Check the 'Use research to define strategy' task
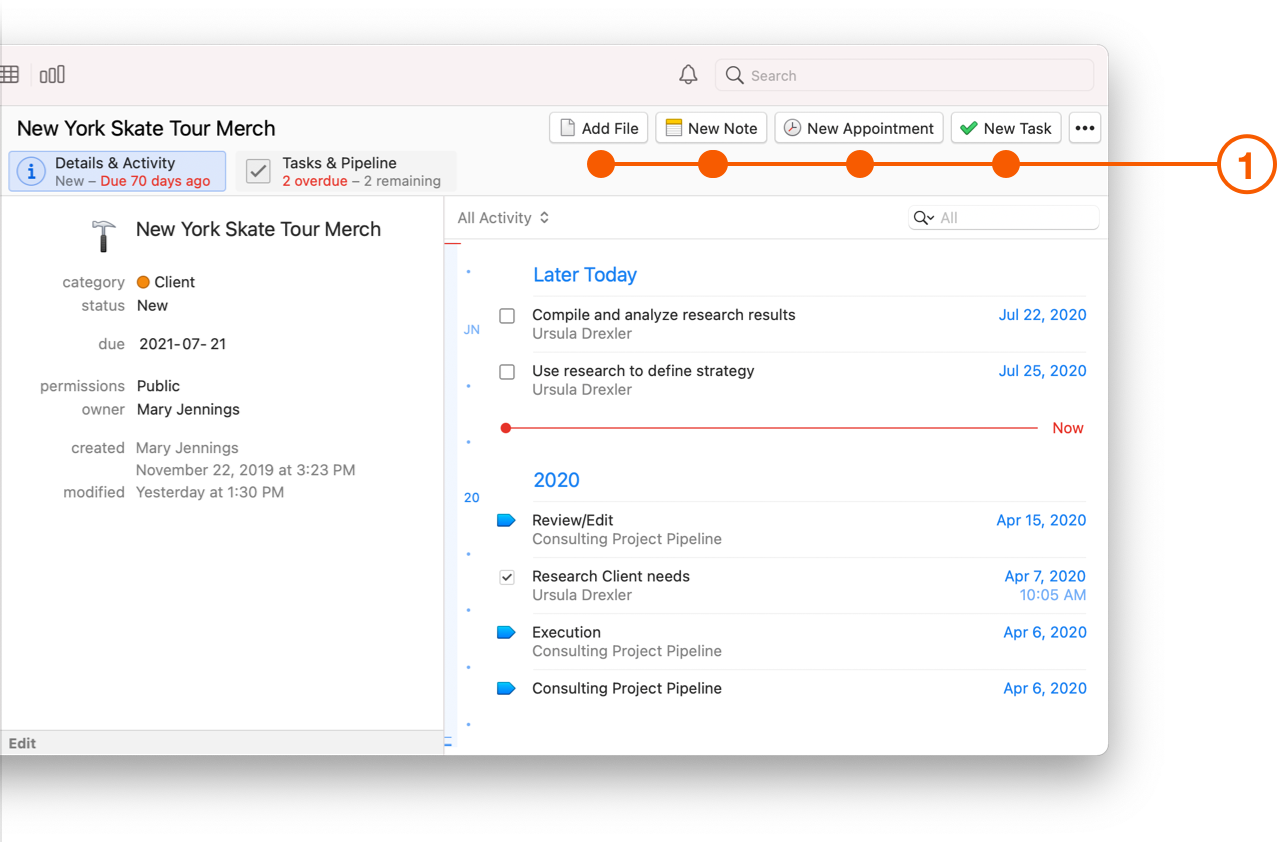 pos(507,371)
